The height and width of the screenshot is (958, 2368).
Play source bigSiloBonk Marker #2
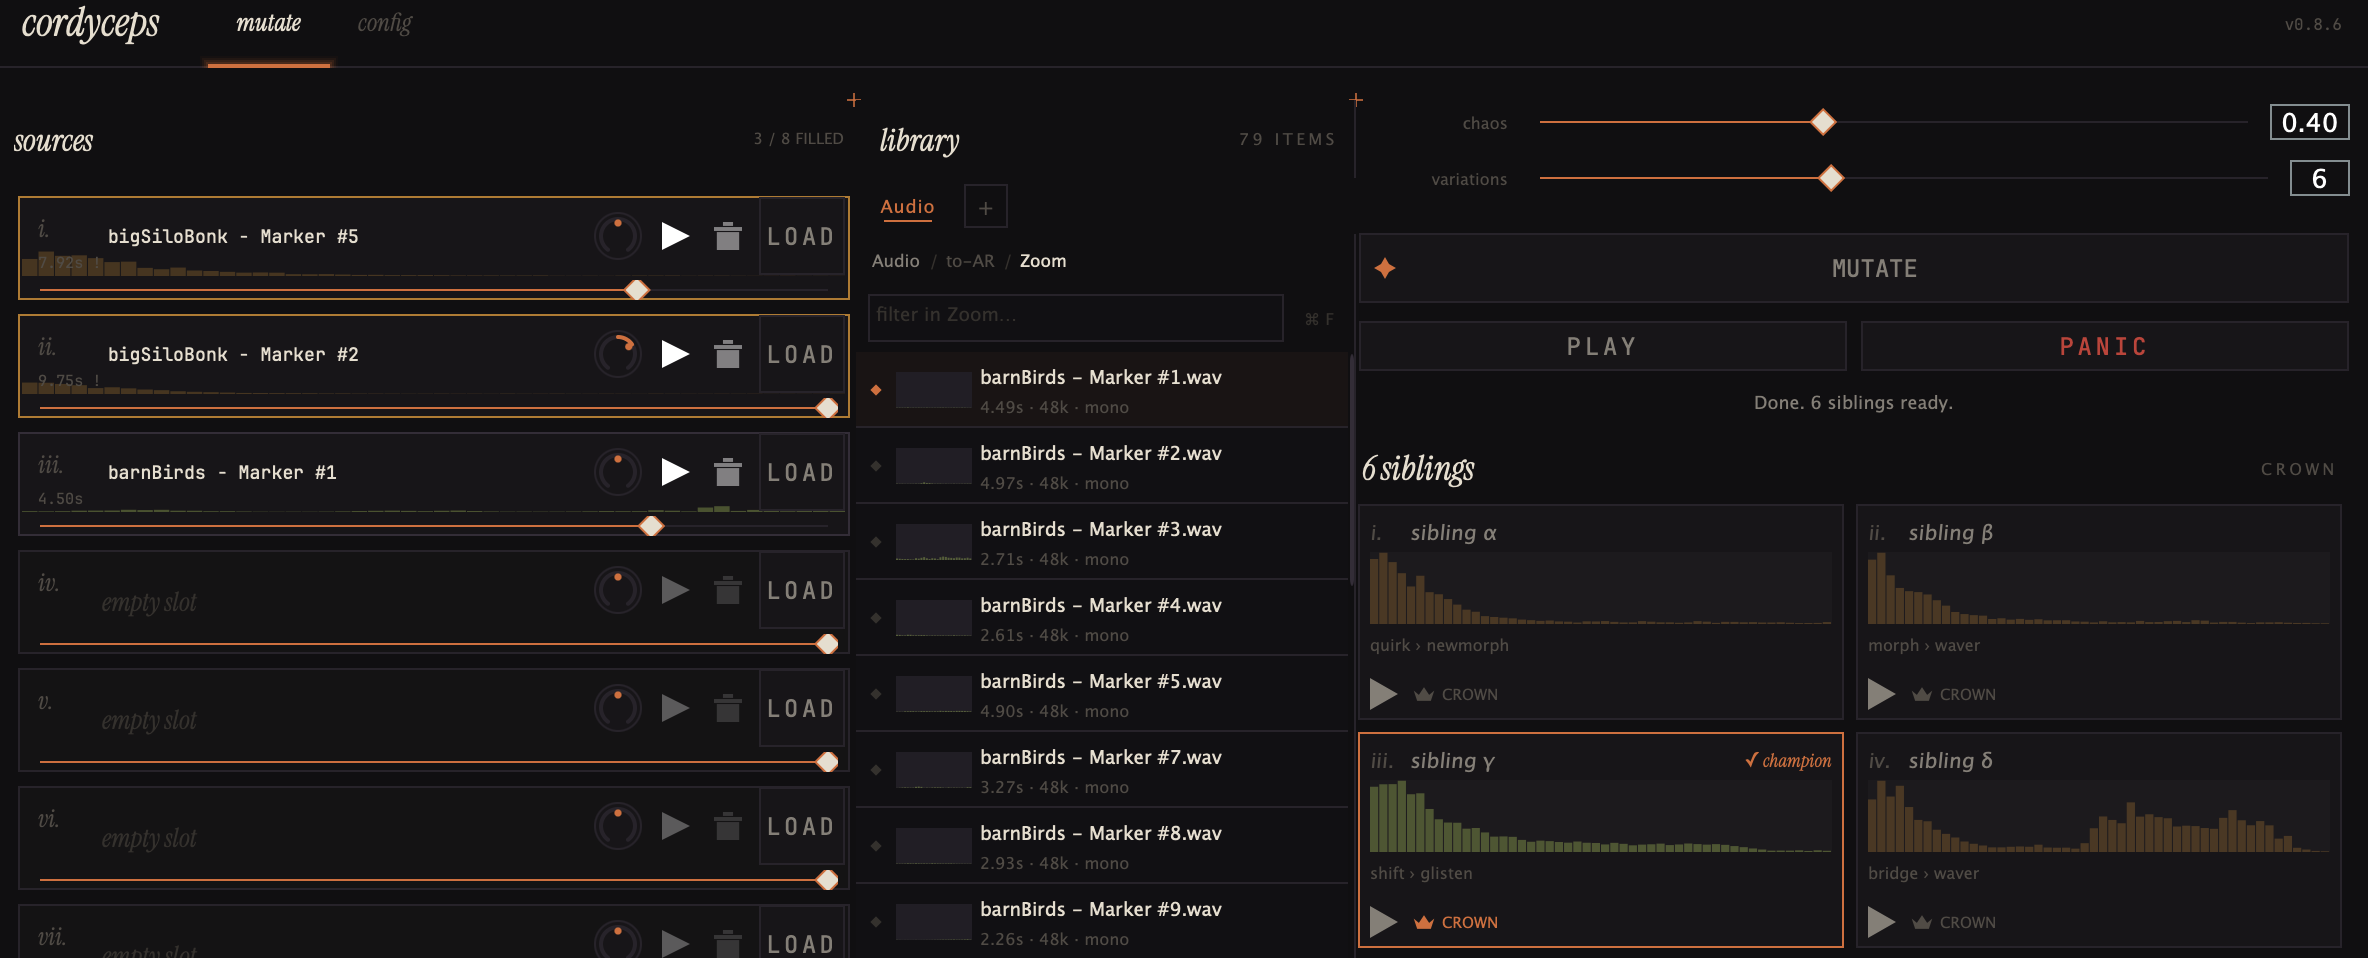click(x=675, y=354)
